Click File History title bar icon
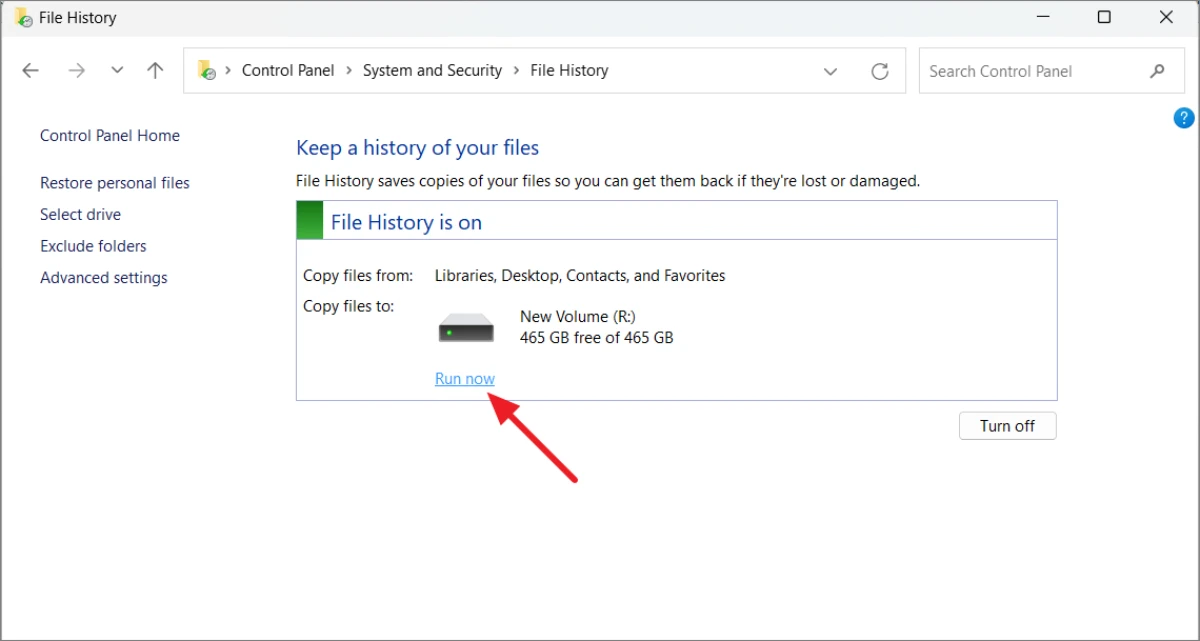Image resolution: width=1200 pixels, height=641 pixels. click(22, 17)
